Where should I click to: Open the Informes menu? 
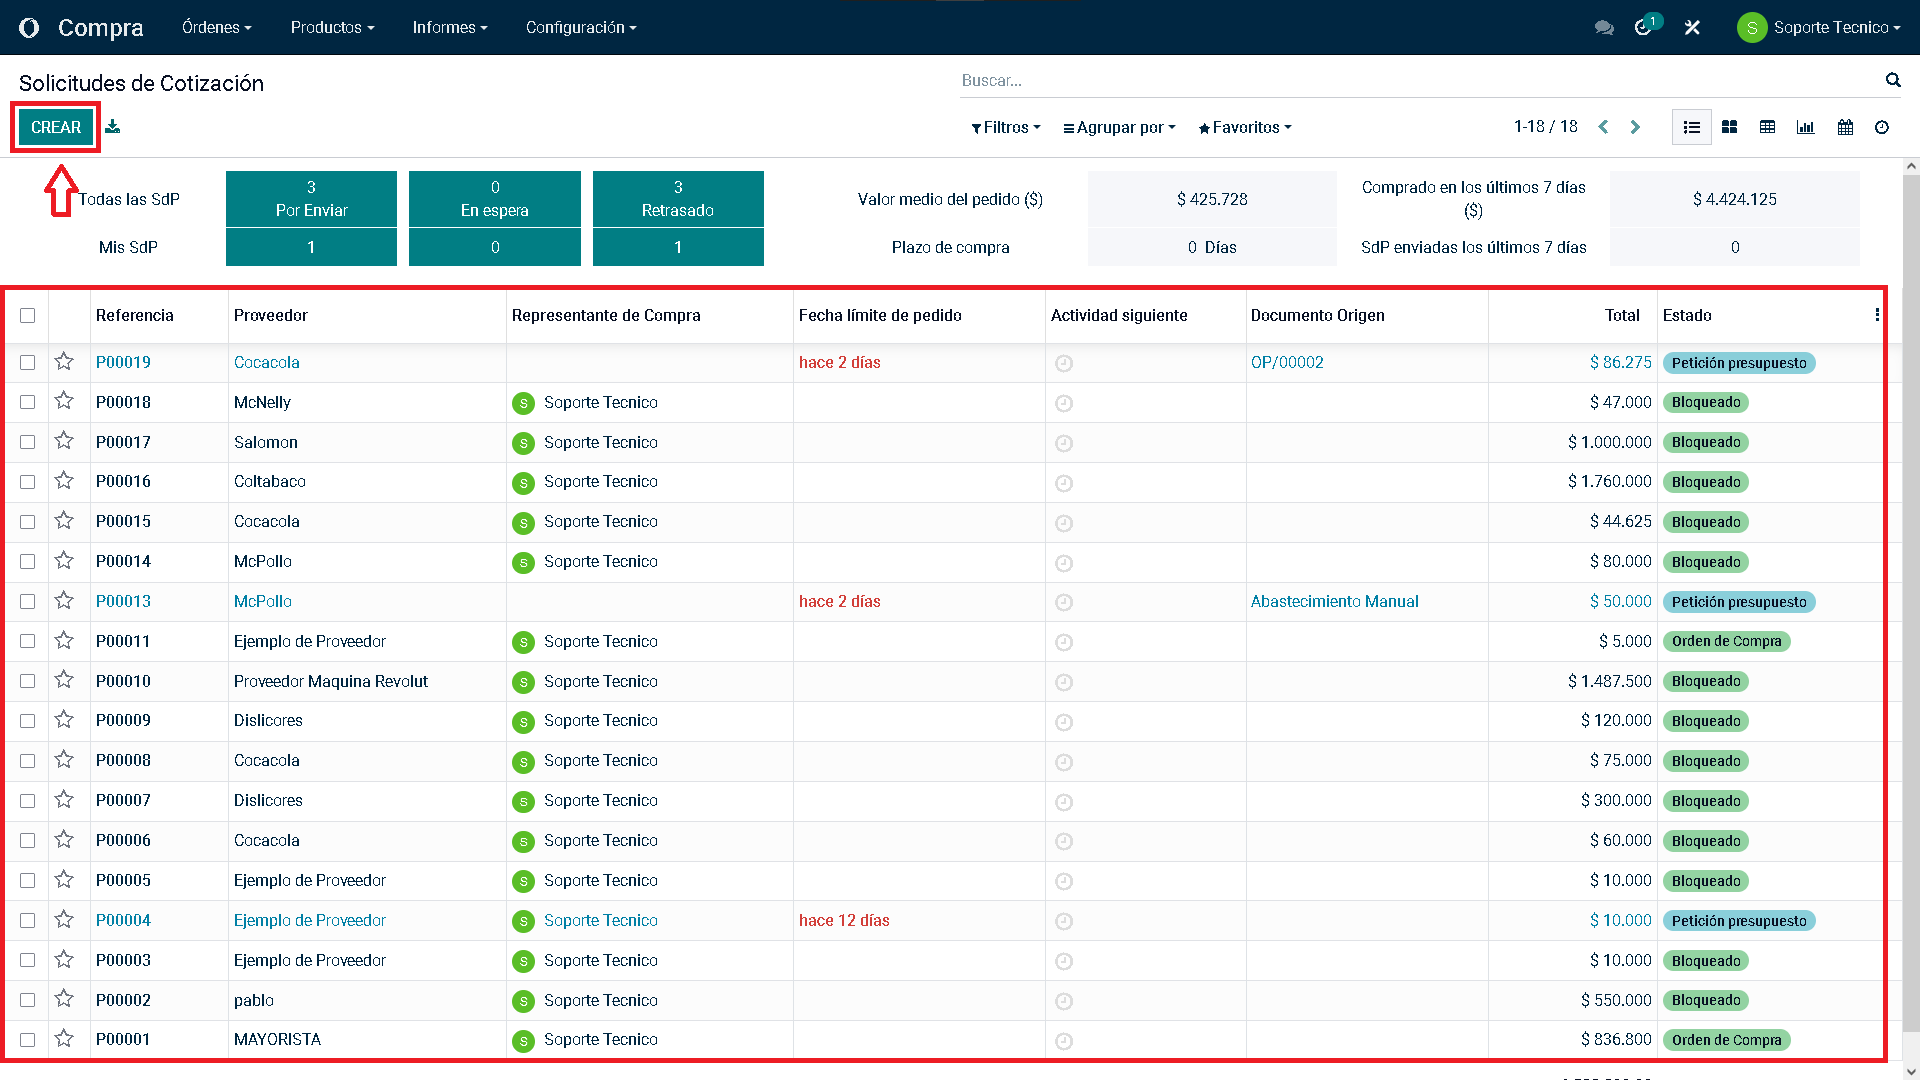click(x=449, y=28)
